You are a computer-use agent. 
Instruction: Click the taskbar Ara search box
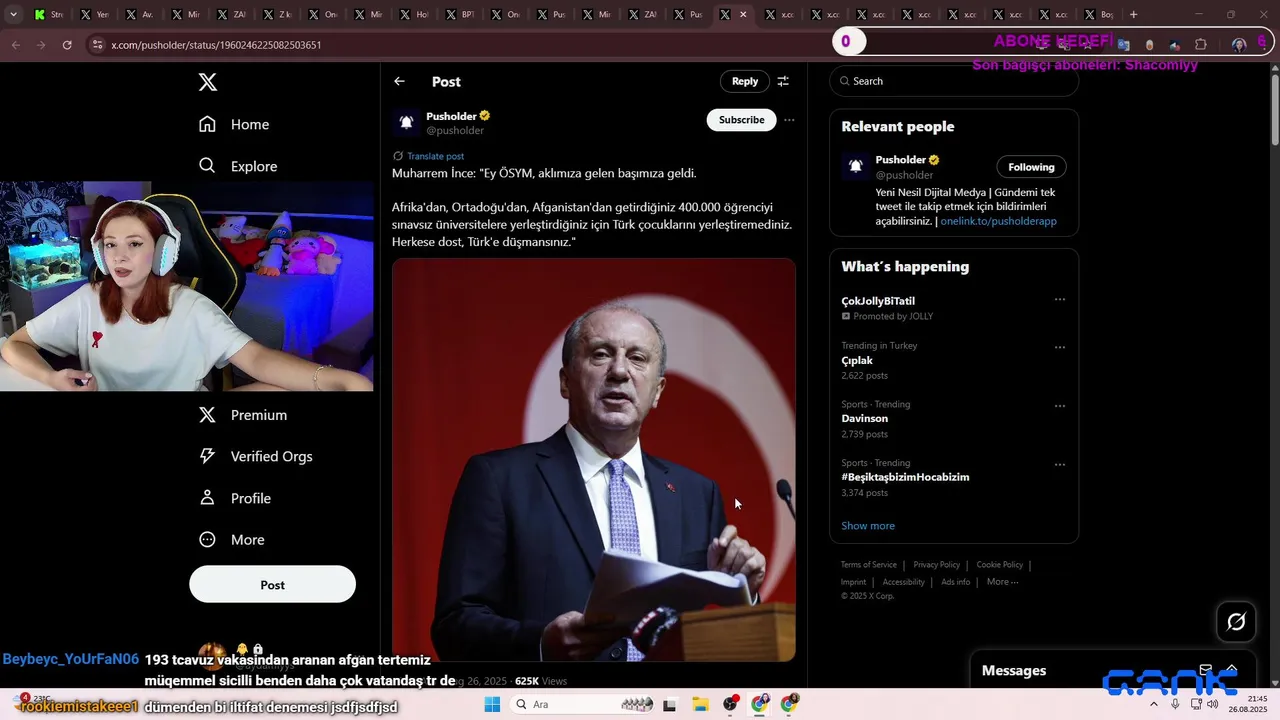[584, 704]
